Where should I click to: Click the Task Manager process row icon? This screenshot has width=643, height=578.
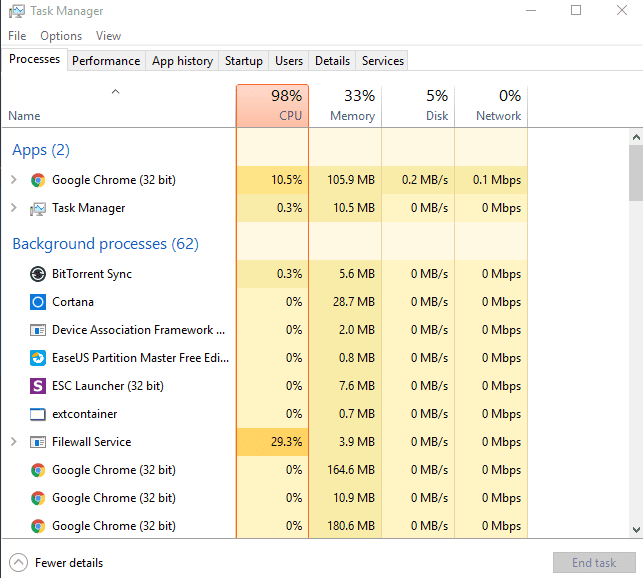coord(38,208)
